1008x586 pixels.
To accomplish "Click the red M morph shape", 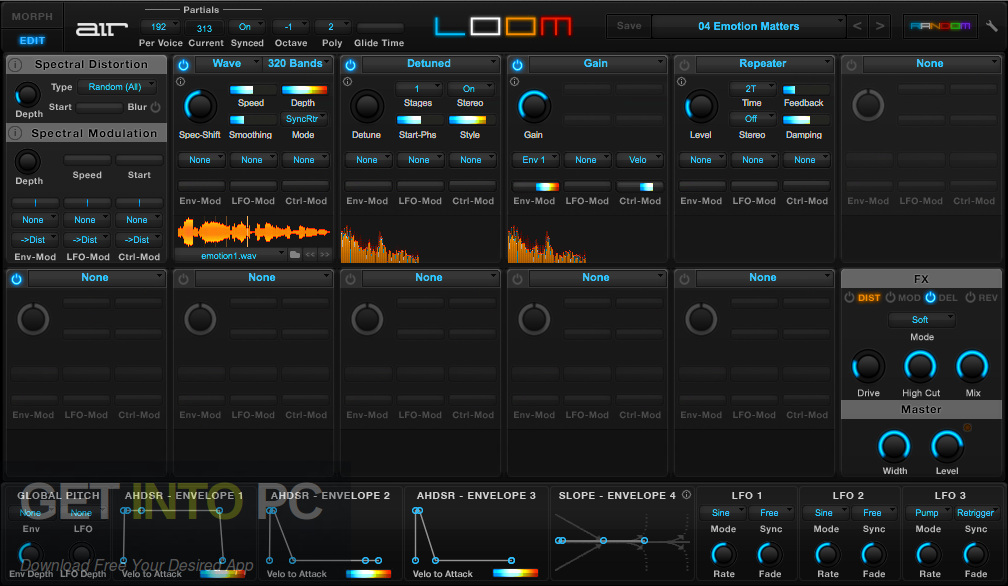I will pos(555,26).
